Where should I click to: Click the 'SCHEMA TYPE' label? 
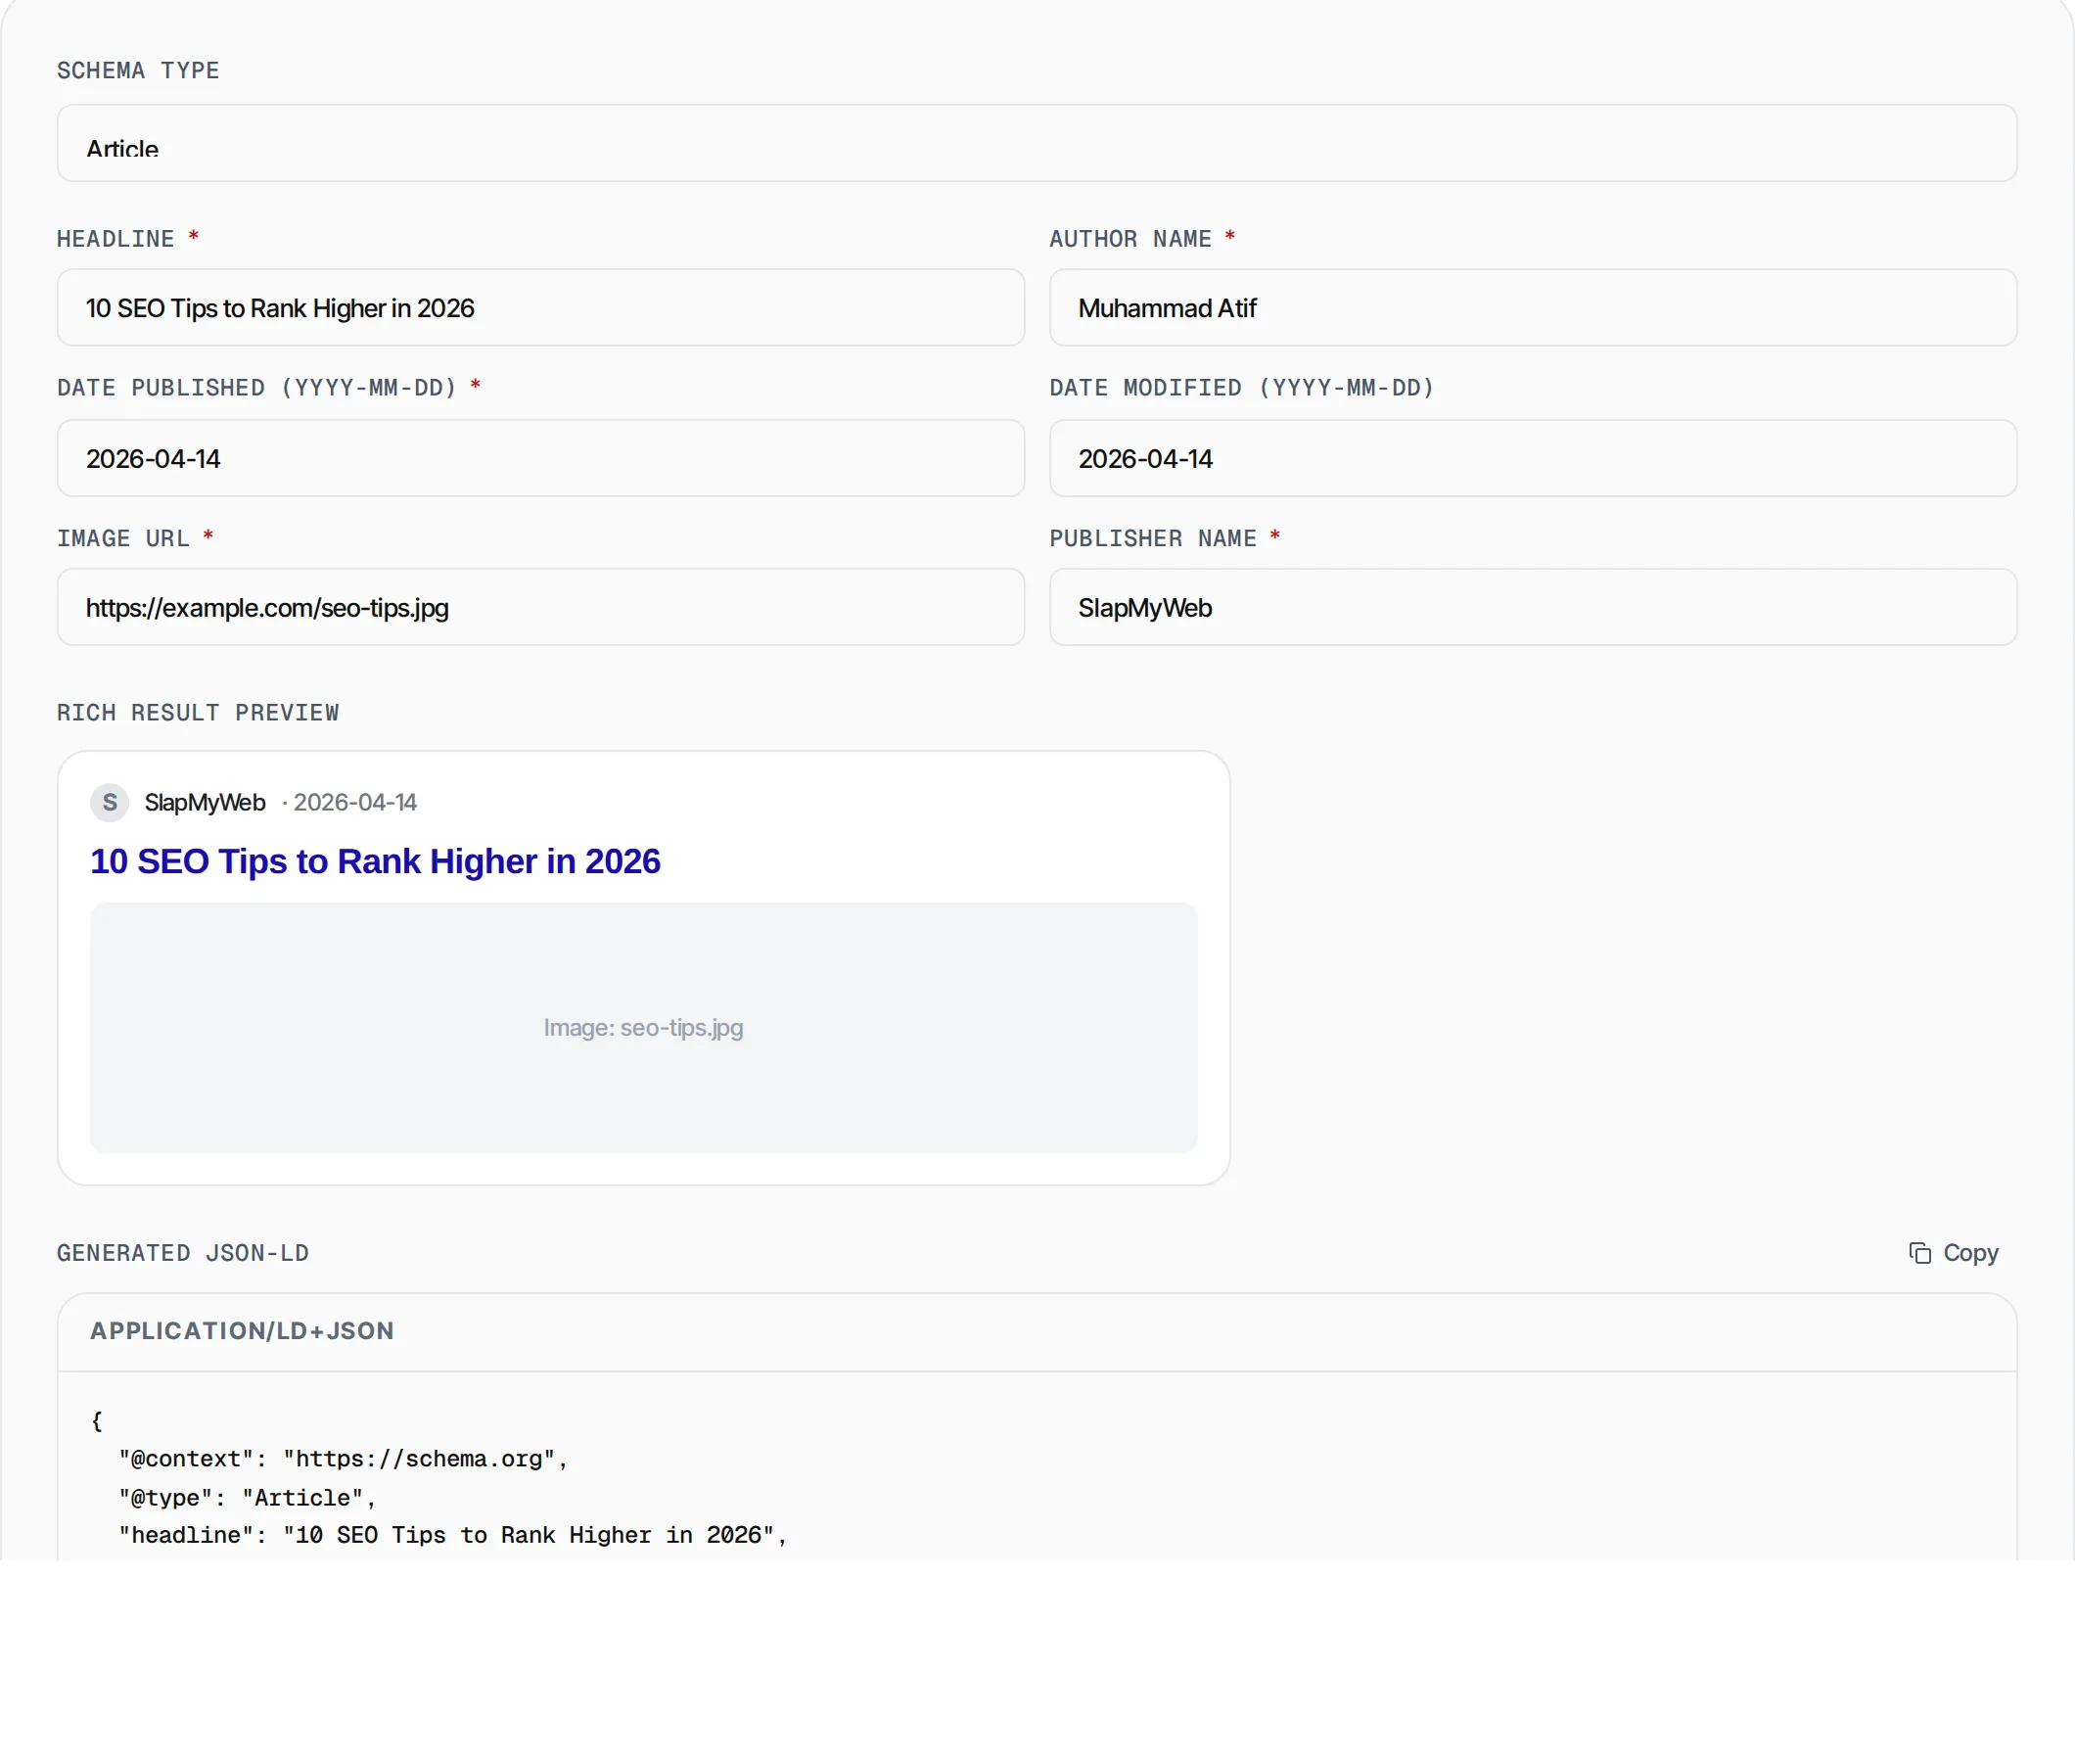click(138, 70)
